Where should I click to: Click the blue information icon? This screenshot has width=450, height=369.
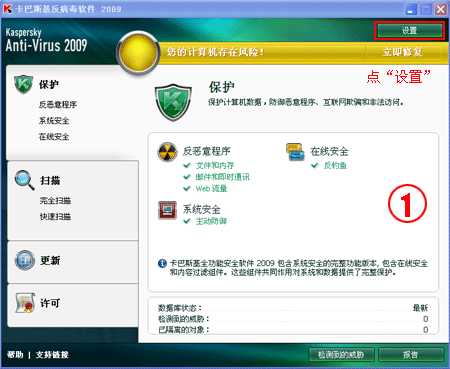tap(162, 264)
